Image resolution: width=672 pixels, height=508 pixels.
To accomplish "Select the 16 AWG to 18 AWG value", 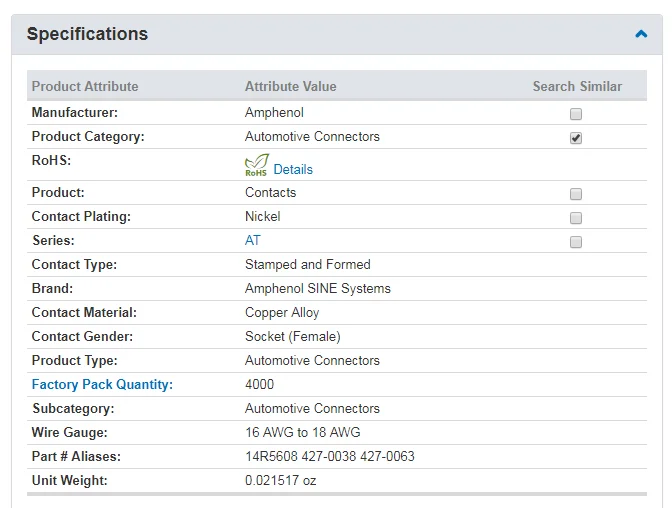I will click(303, 433).
